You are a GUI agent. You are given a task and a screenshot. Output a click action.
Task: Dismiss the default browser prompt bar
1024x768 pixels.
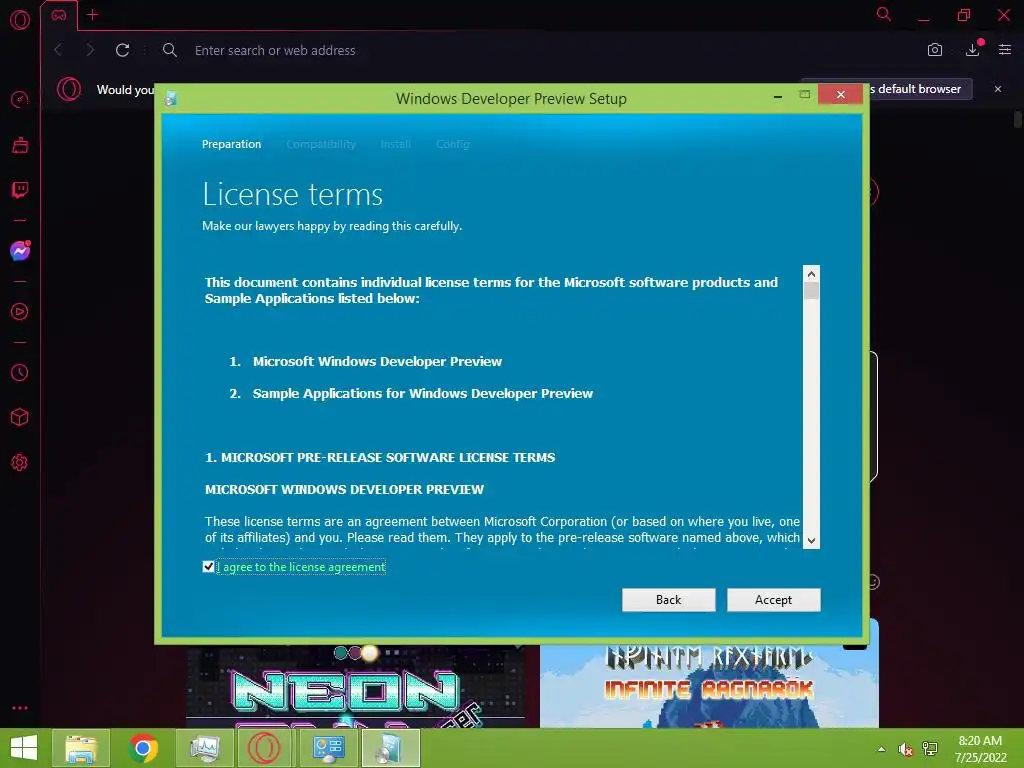pyautogui.click(x=998, y=89)
